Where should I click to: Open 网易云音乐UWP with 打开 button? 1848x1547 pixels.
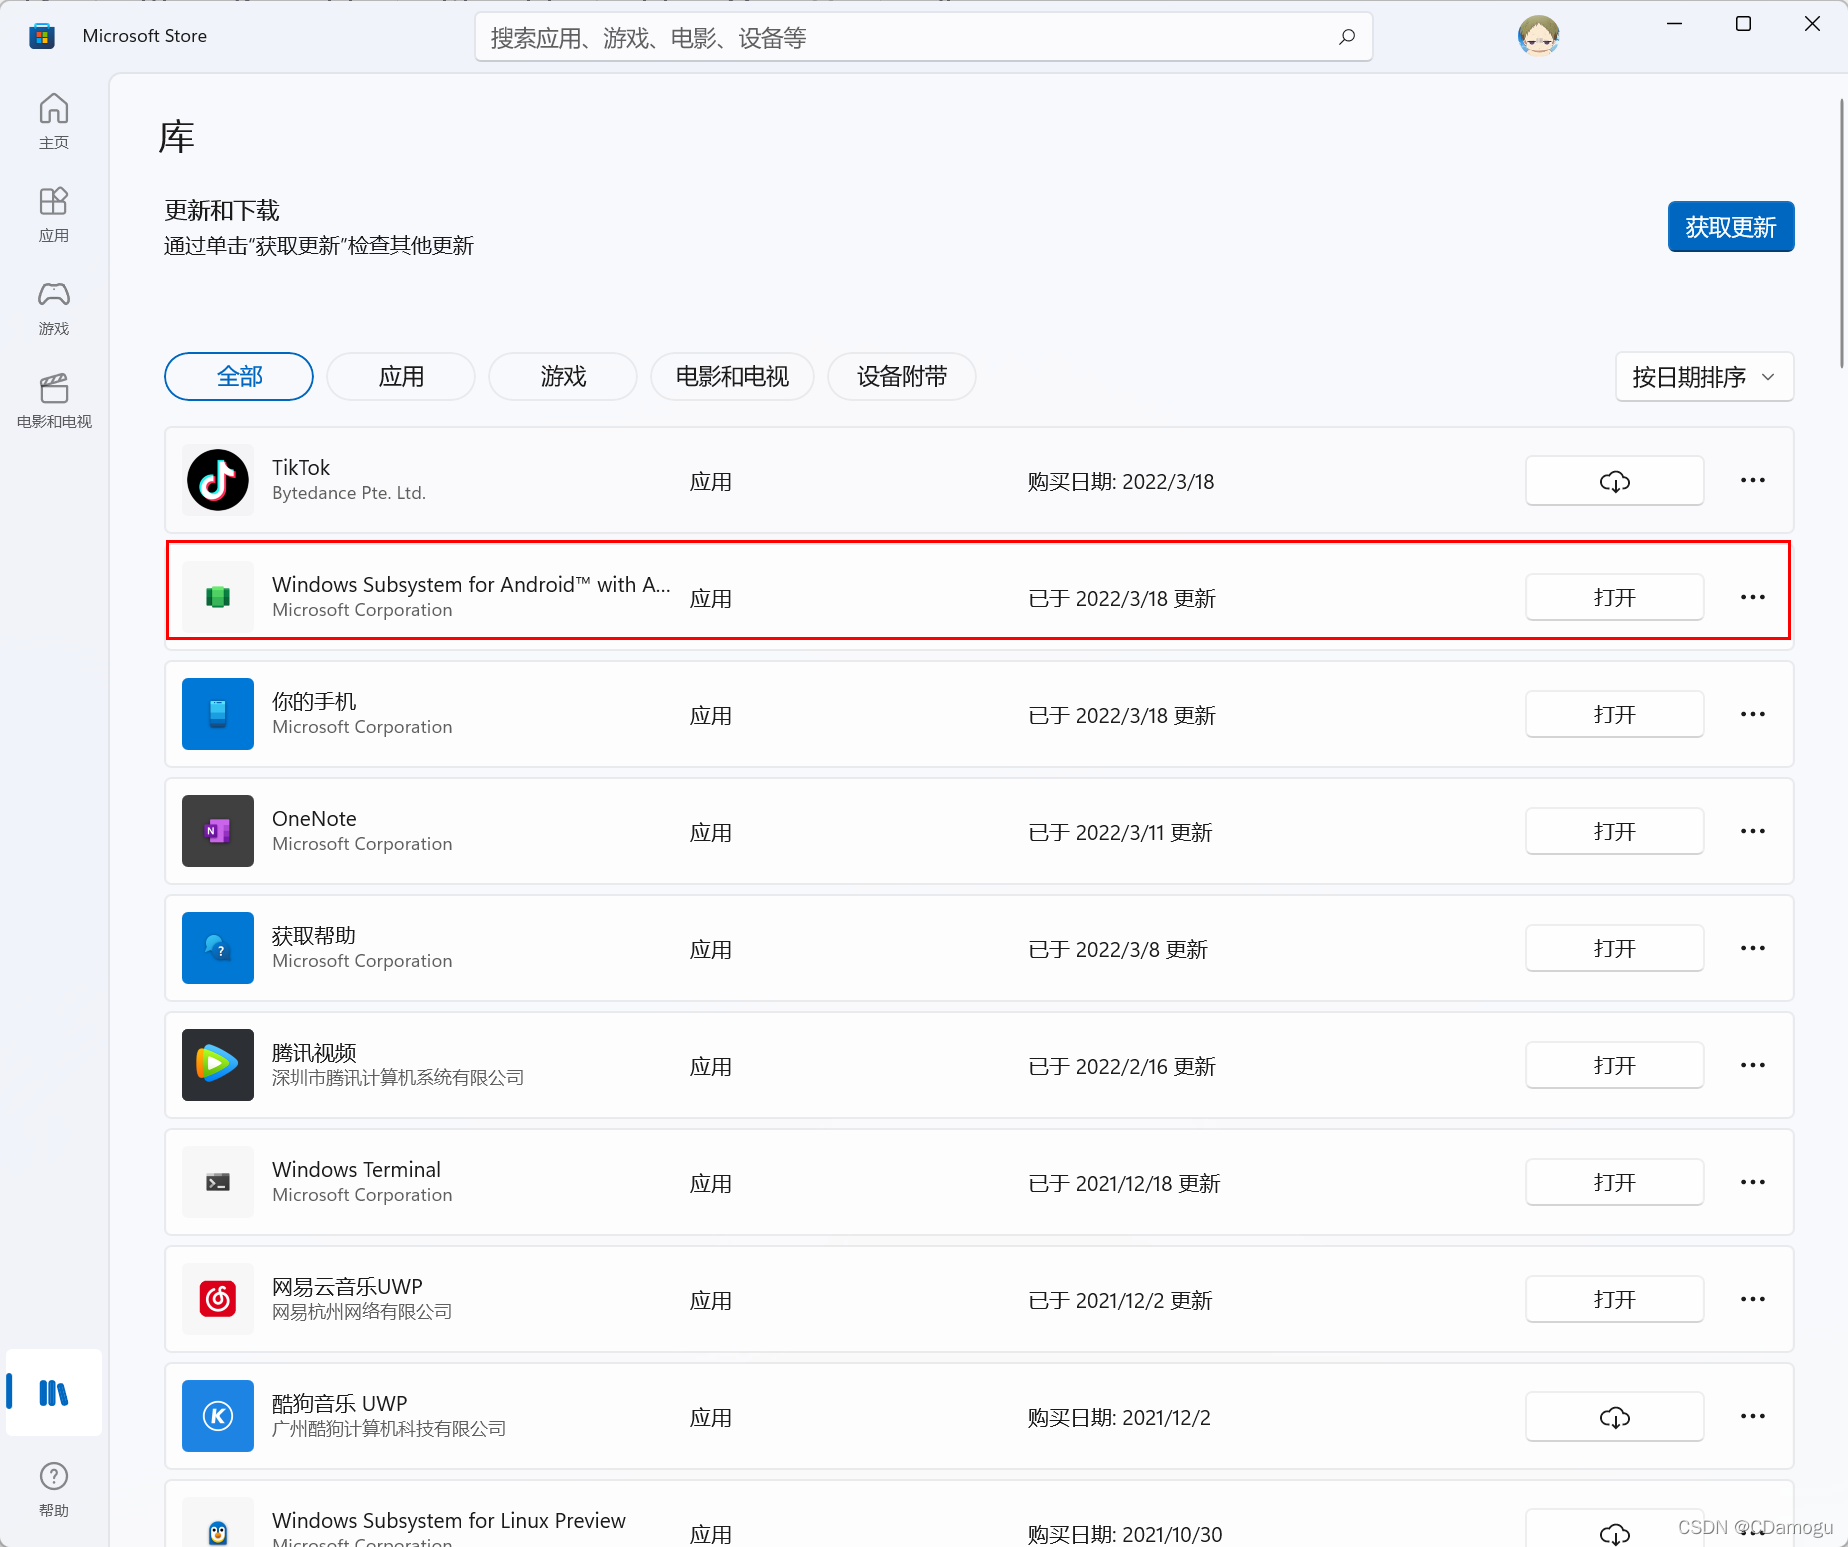(x=1614, y=1299)
